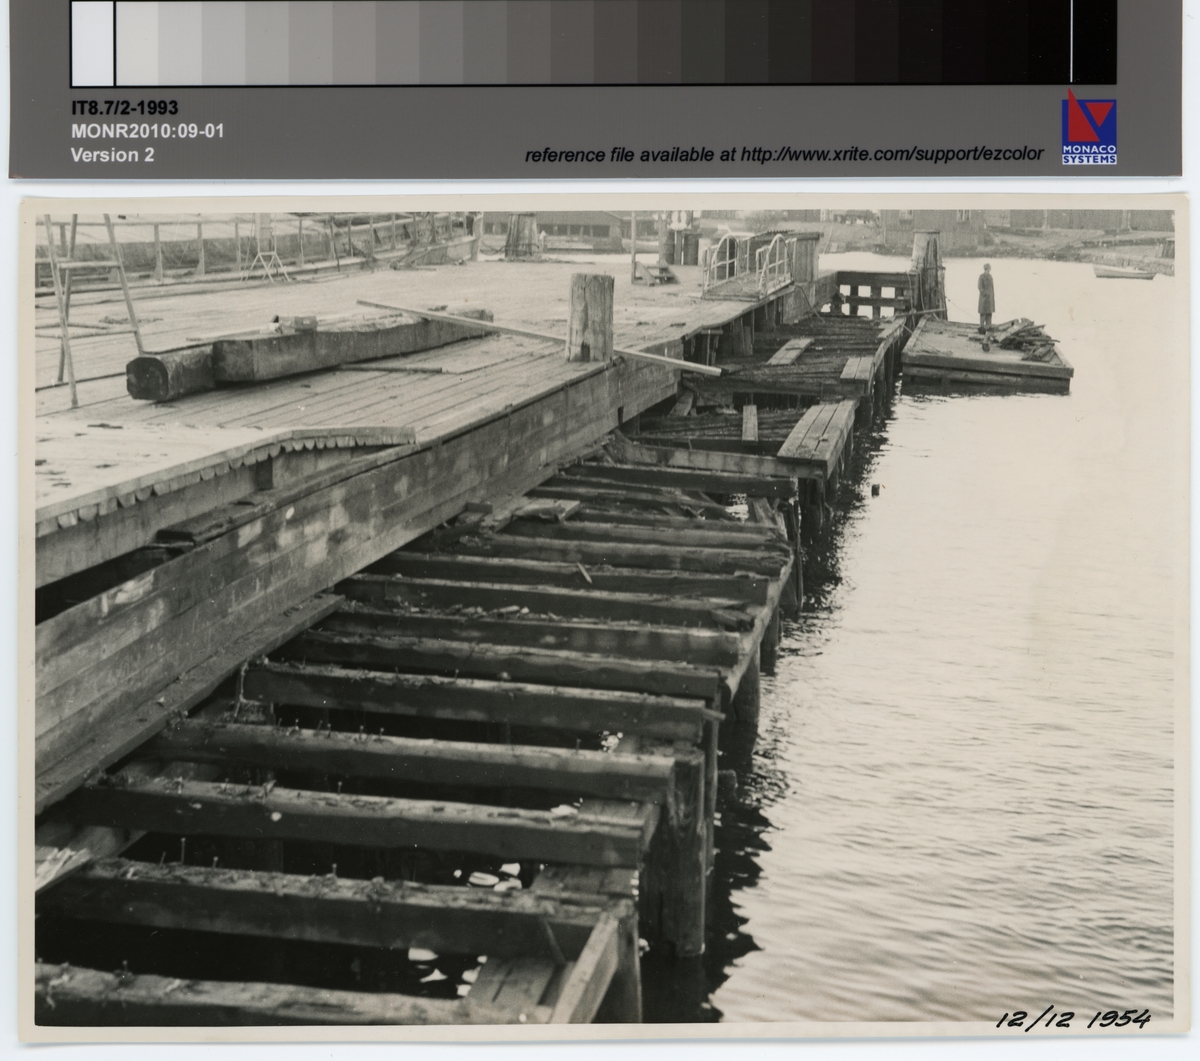Click the man standing on the floating raft

click(x=986, y=296)
